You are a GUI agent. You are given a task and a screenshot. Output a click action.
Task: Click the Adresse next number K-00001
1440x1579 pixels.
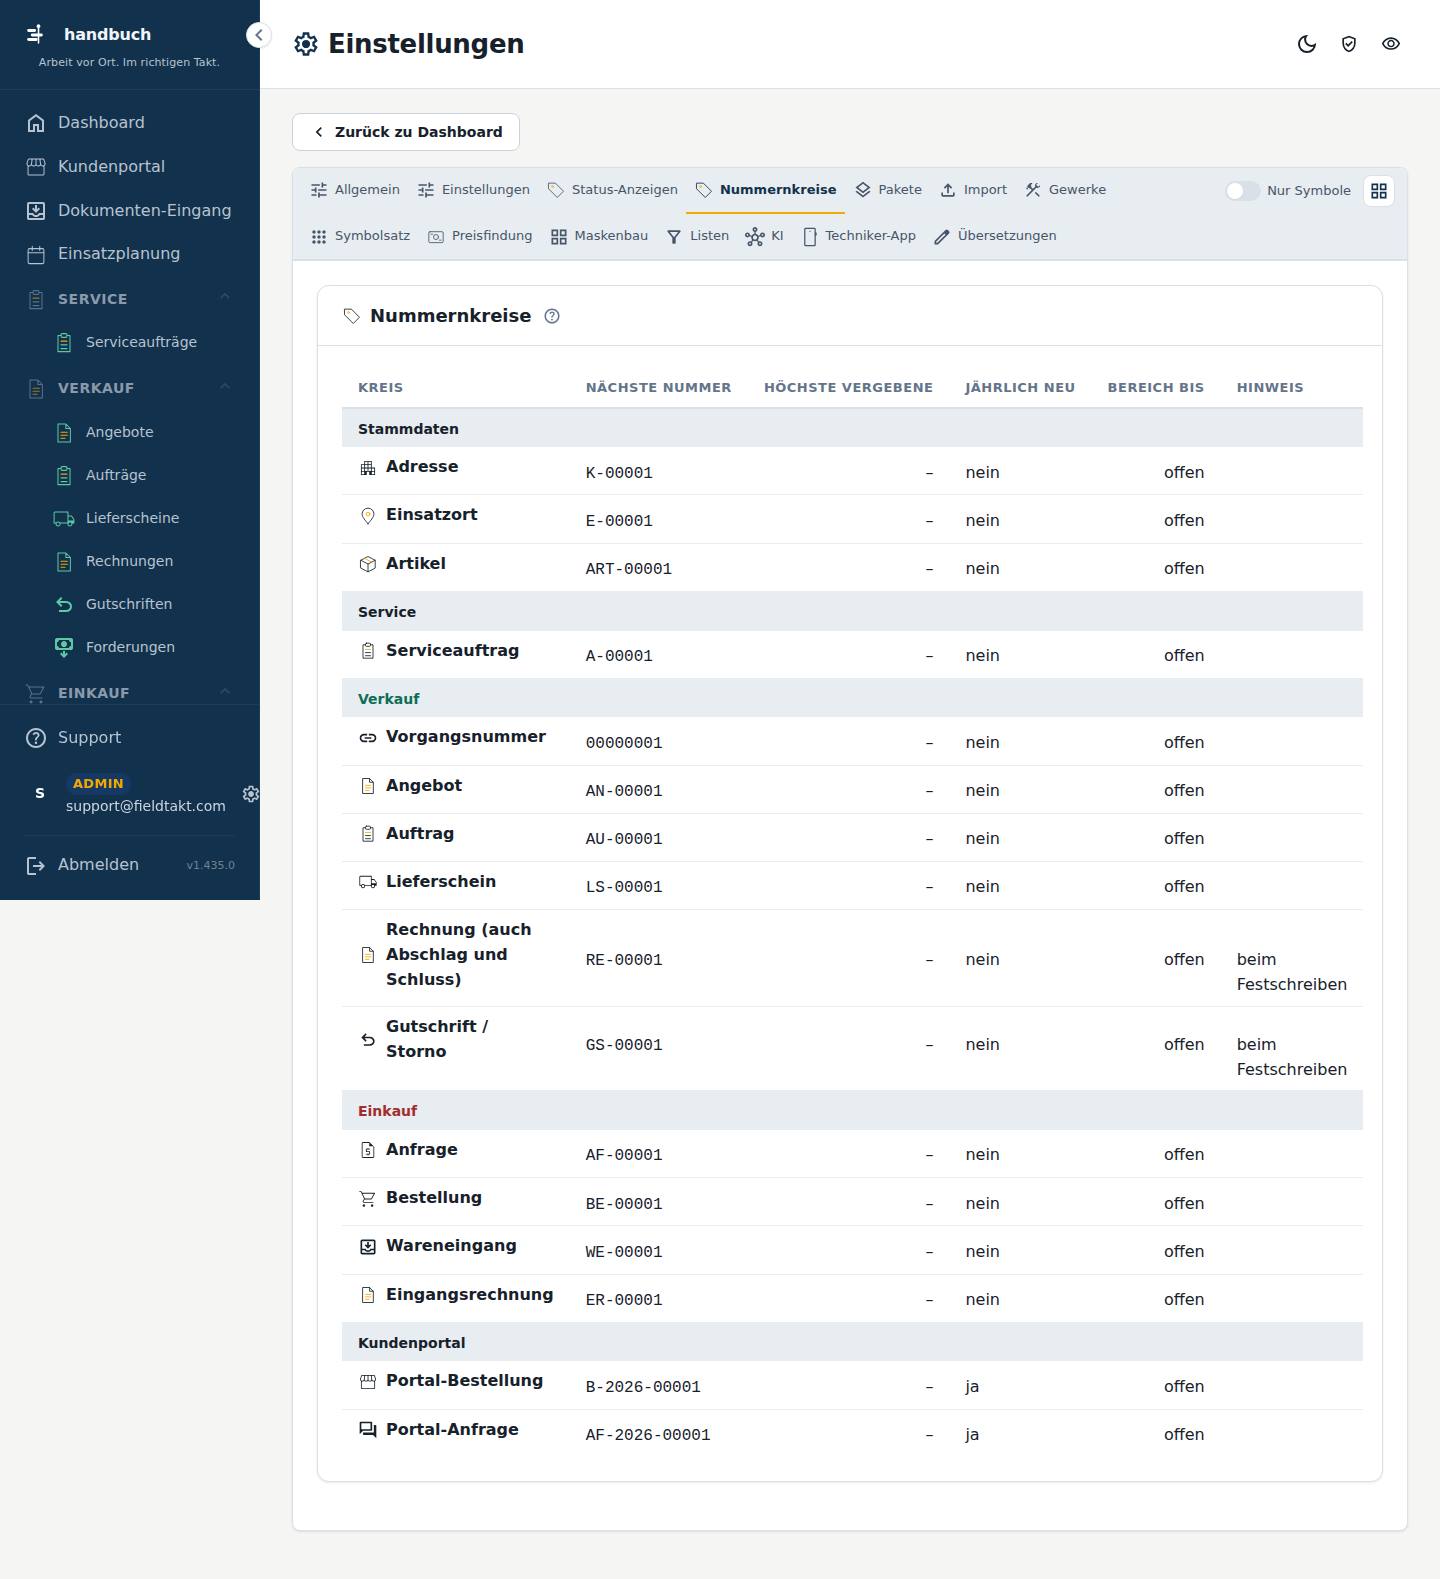tap(619, 473)
